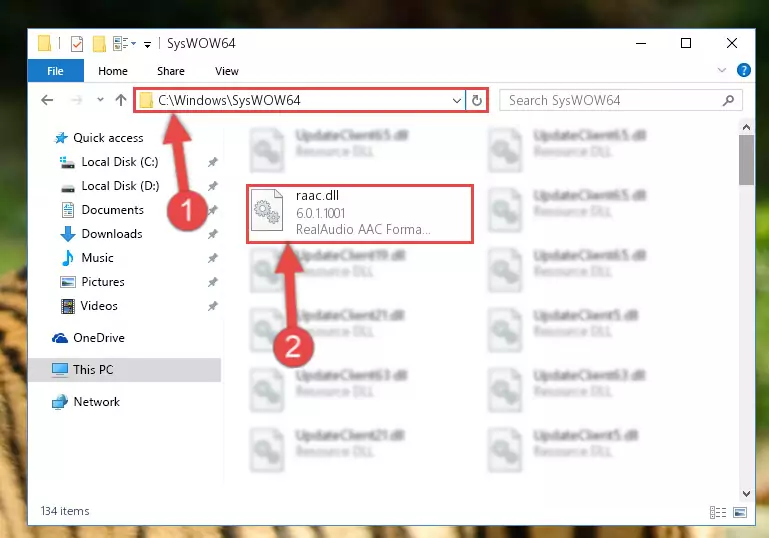Open the Help question mark icon
The height and width of the screenshot is (538, 769).
tap(743, 70)
